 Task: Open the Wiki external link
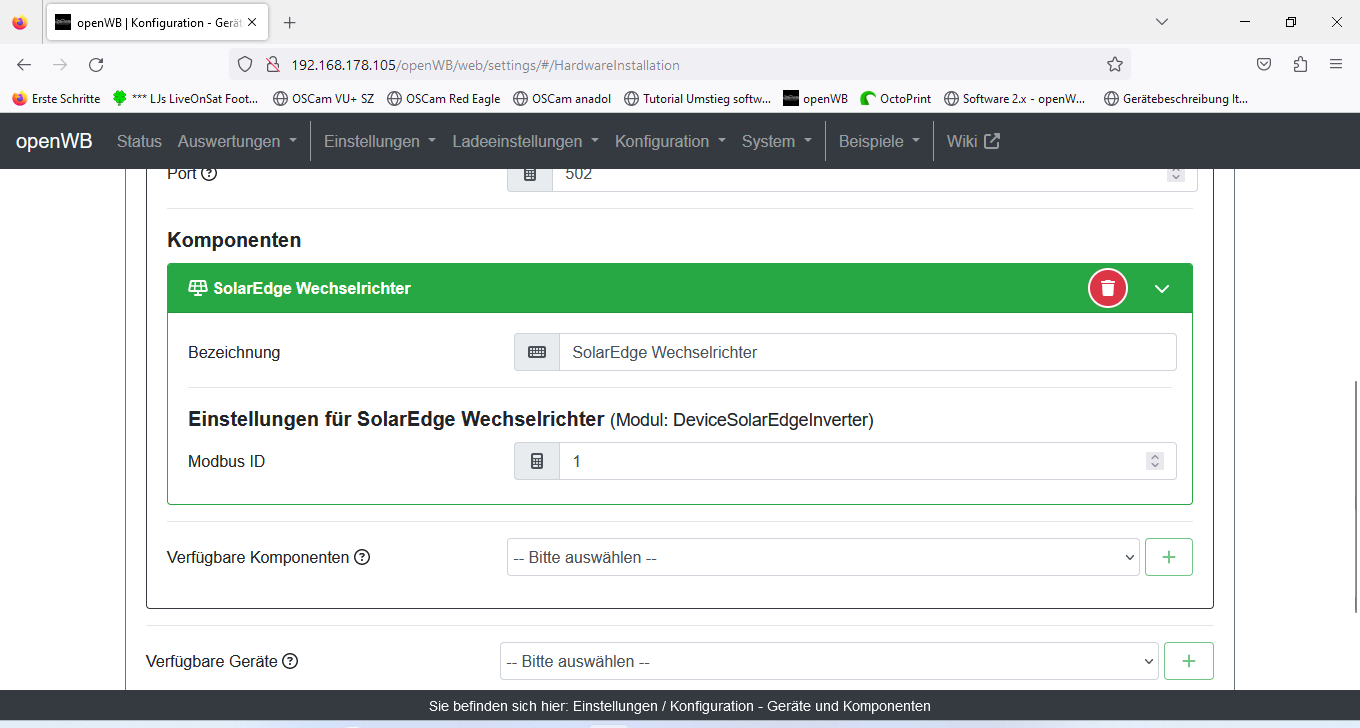(973, 141)
